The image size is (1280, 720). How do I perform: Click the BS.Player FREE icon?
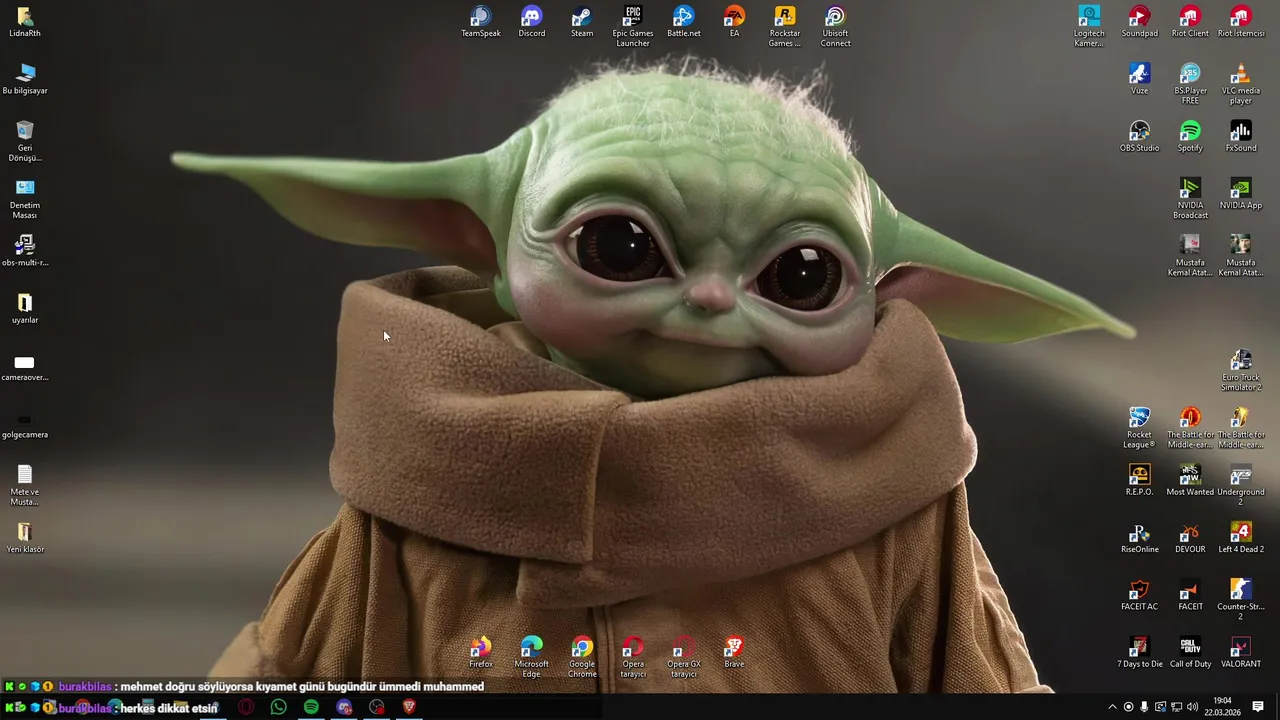[x=1190, y=83]
